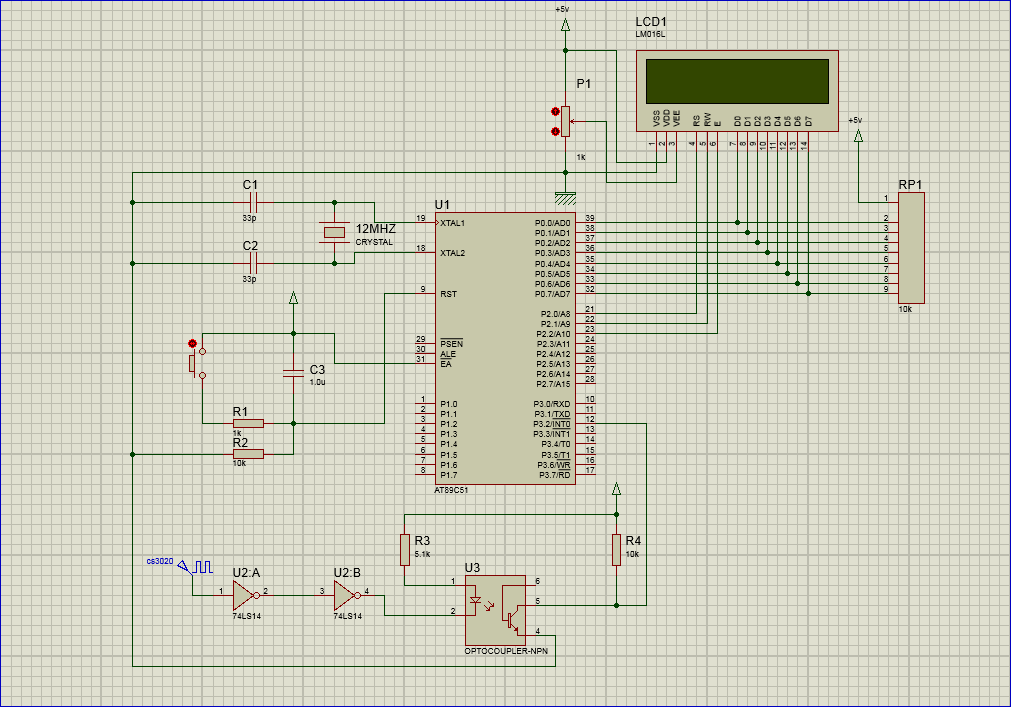
Task: Click the 33p value under C1
Action: tap(250, 218)
